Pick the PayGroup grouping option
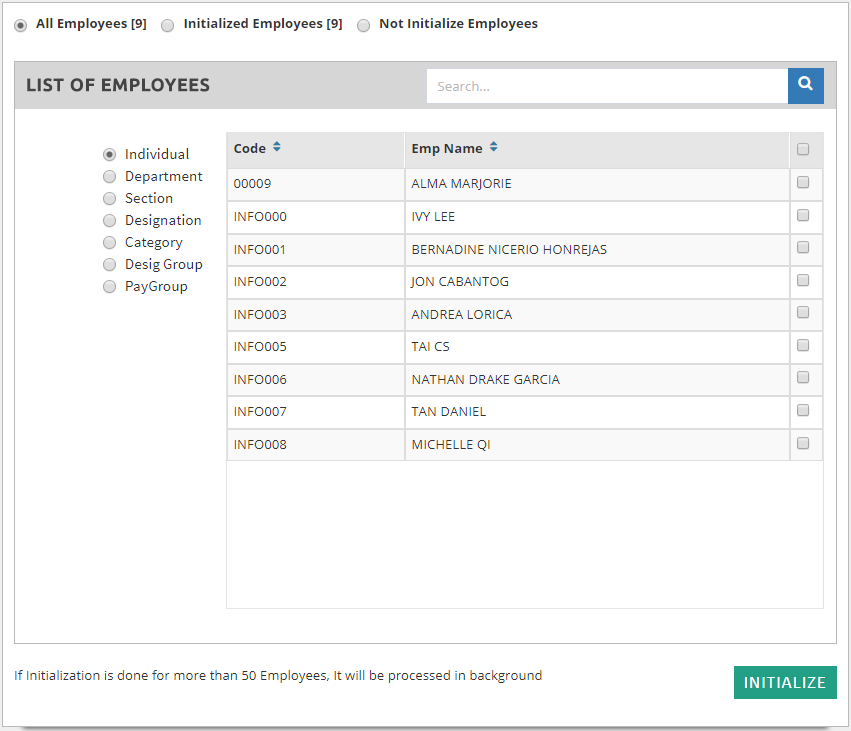Viewport: 851px width, 731px height. 110,287
